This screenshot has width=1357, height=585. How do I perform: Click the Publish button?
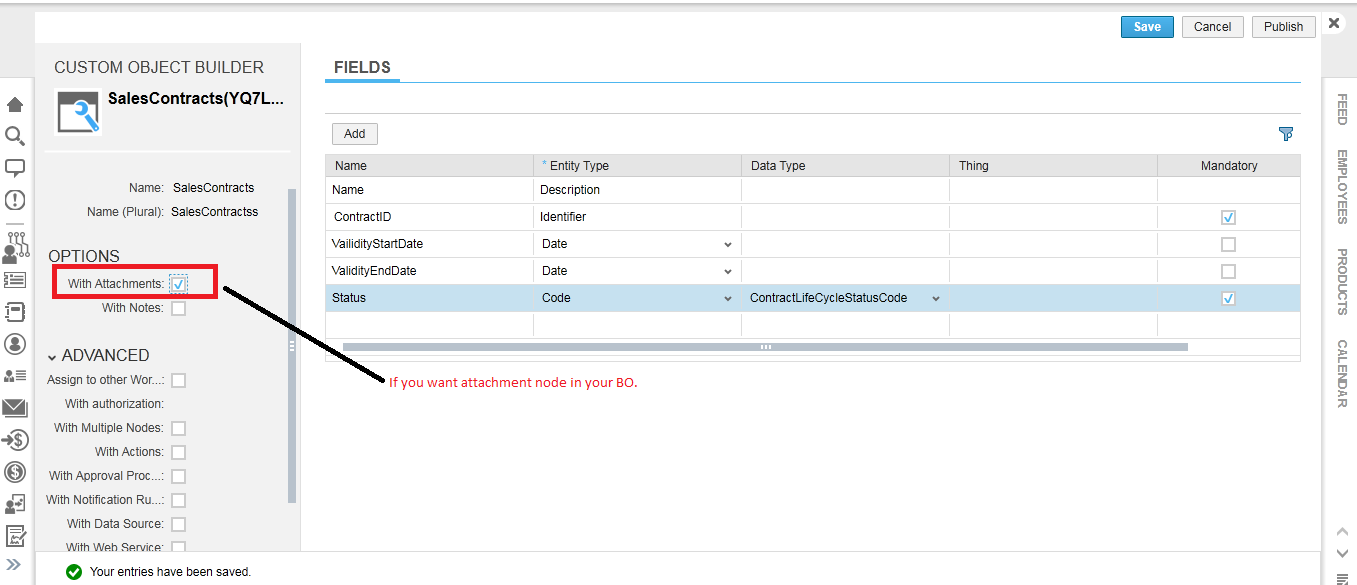tap(1283, 27)
